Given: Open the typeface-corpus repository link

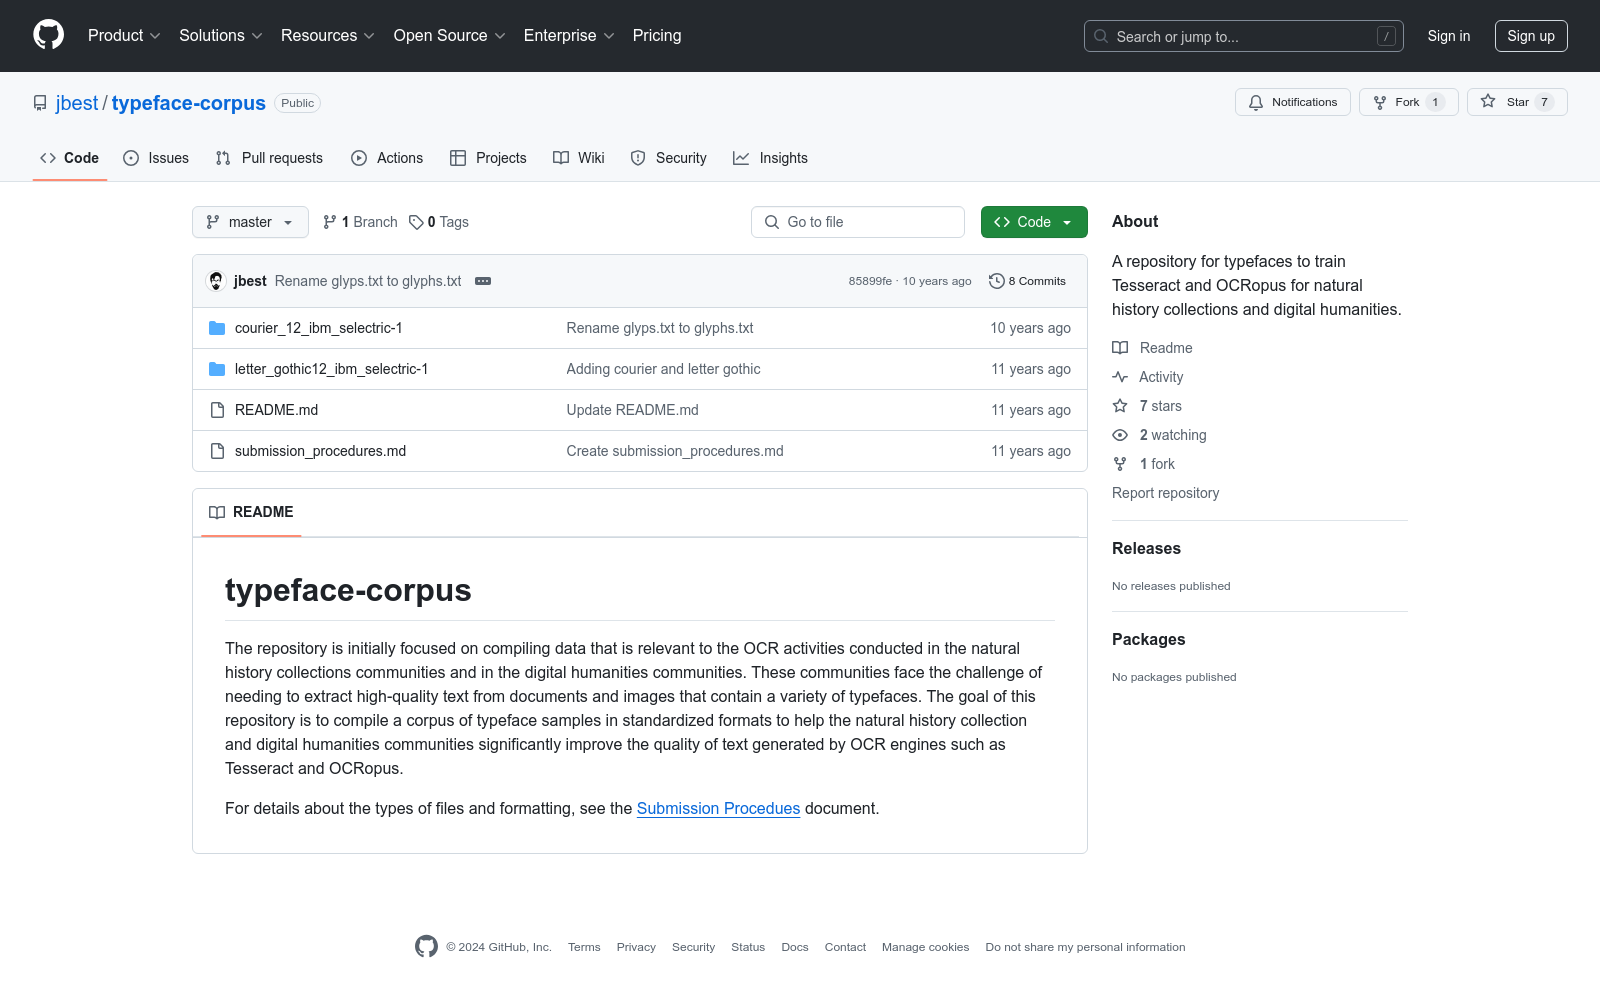Looking at the screenshot, I should pos(189,103).
